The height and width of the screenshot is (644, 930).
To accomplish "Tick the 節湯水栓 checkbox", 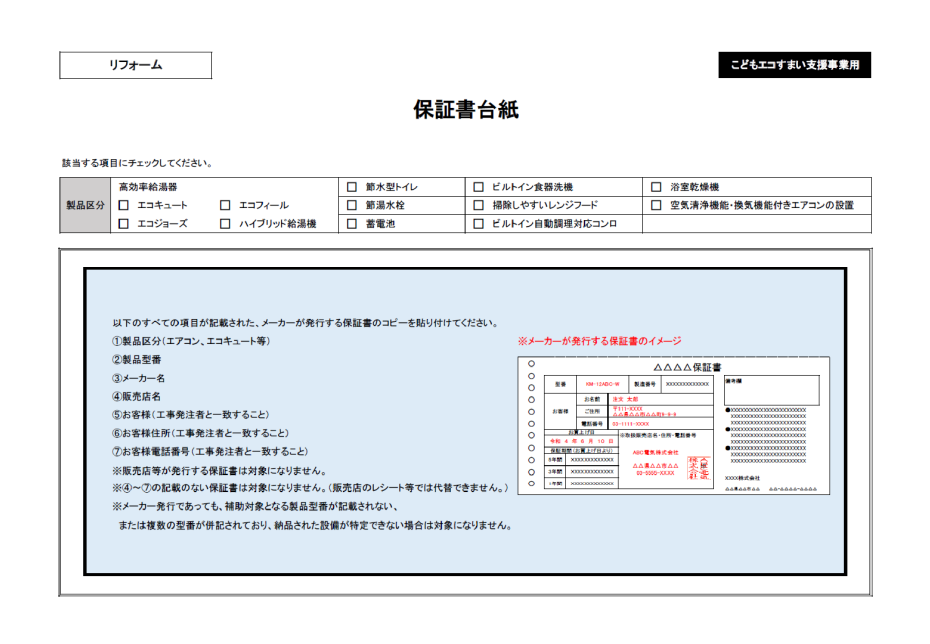I will [352, 205].
